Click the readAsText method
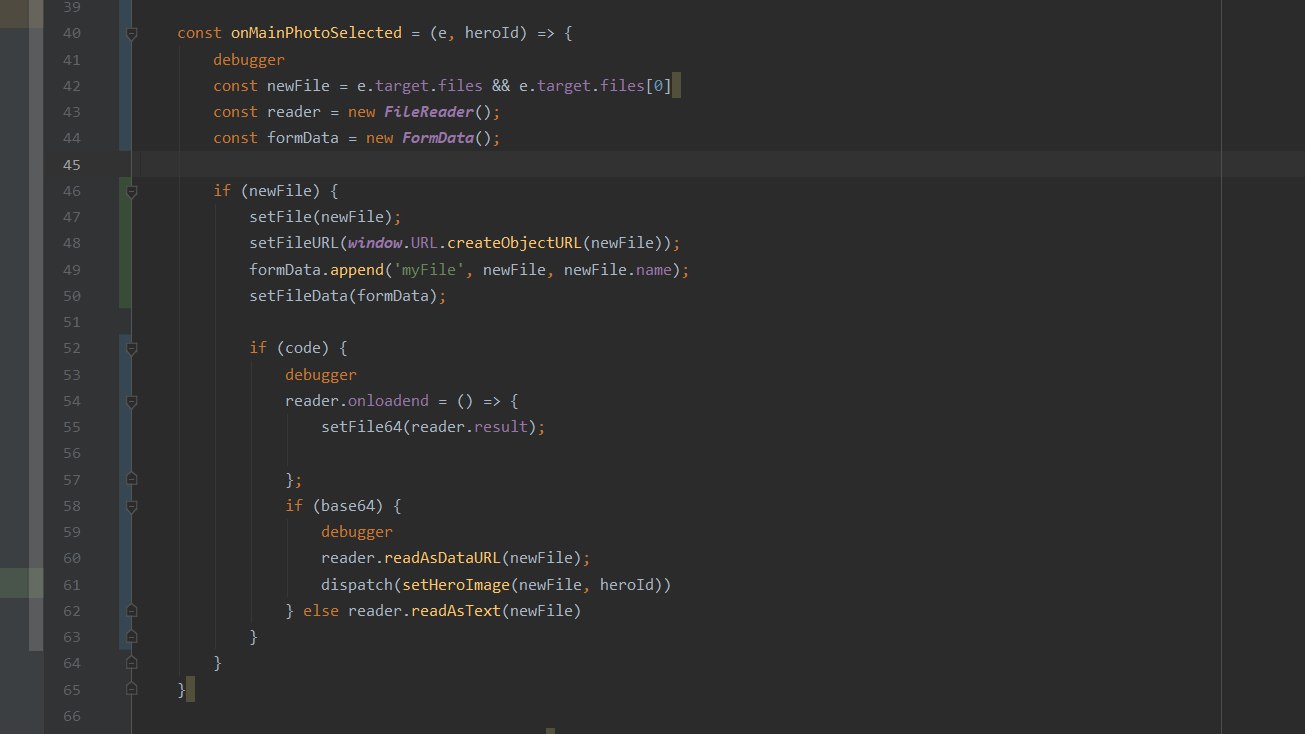This screenshot has width=1305, height=734. pyautogui.click(x=456, y=610)
